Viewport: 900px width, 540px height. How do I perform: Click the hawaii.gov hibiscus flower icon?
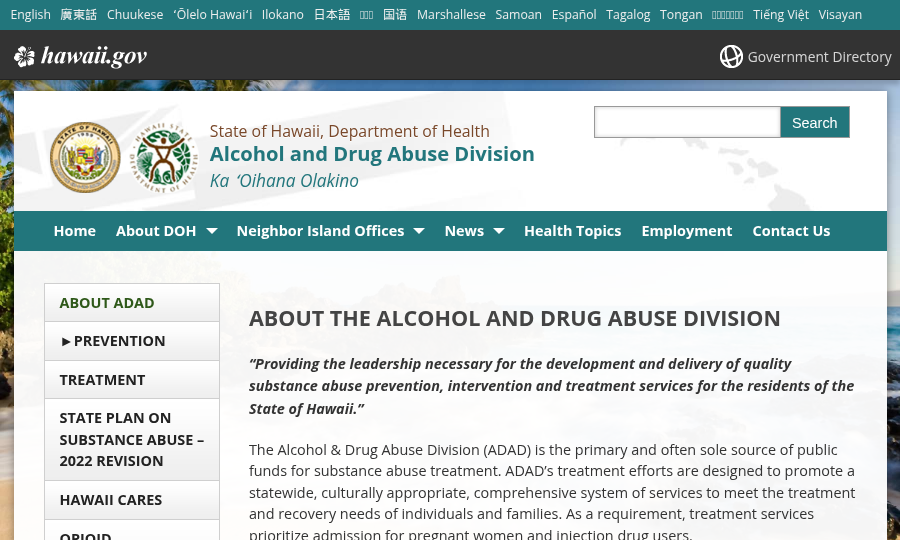coord(24,56)
